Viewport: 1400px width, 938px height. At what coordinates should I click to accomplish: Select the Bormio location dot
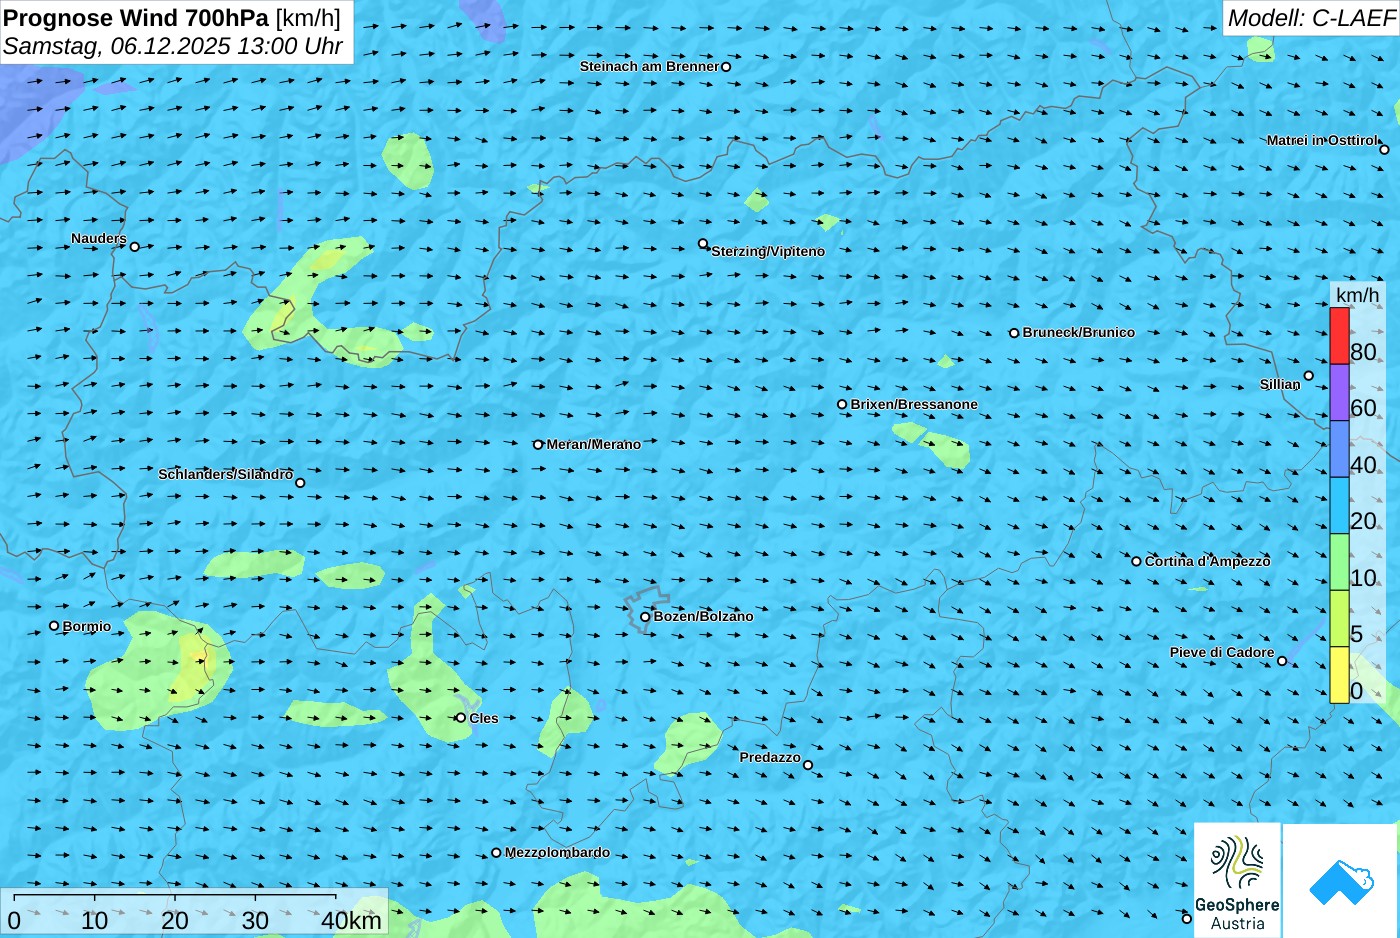click(54, 626)
